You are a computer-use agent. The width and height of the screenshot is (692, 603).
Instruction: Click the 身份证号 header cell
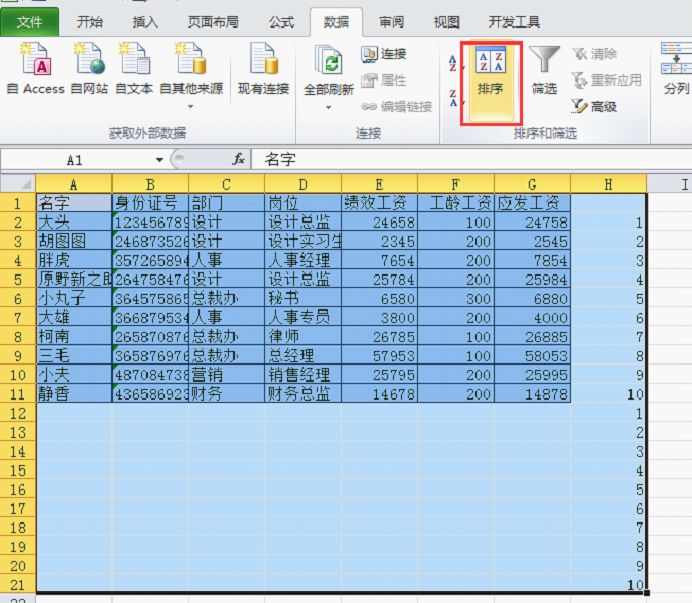point(150,203)
